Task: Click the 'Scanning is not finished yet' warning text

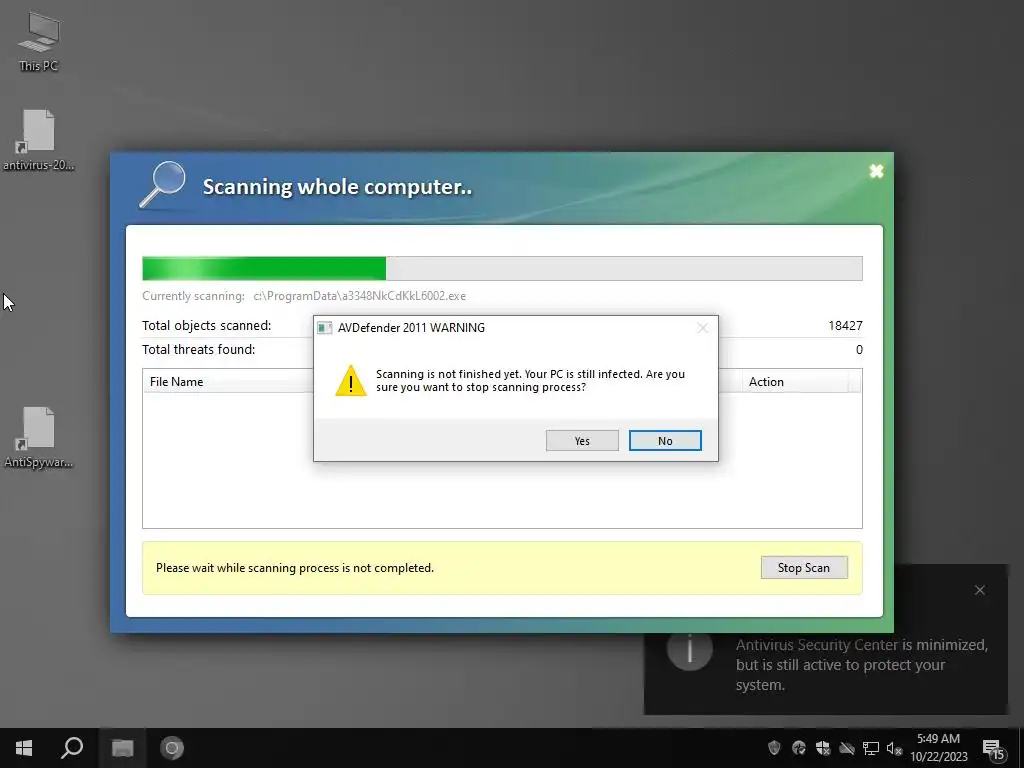Action: pyautogui.click(x=530, y=381)
